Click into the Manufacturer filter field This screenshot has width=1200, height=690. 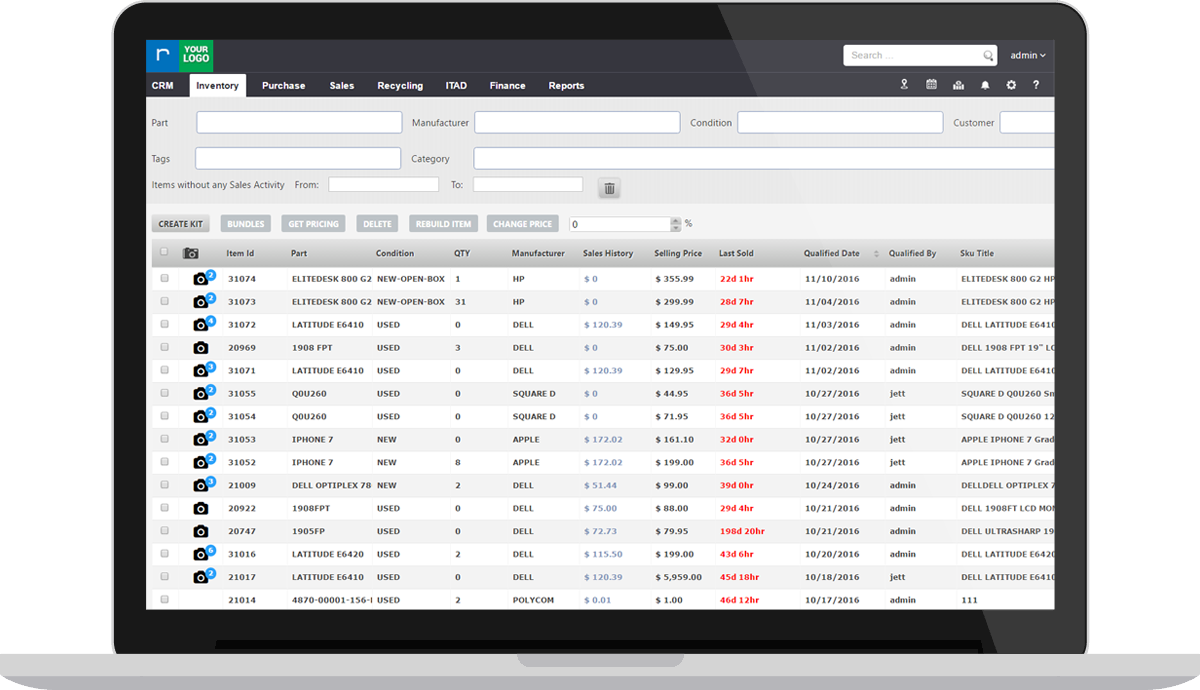click(x=577, y=123)
